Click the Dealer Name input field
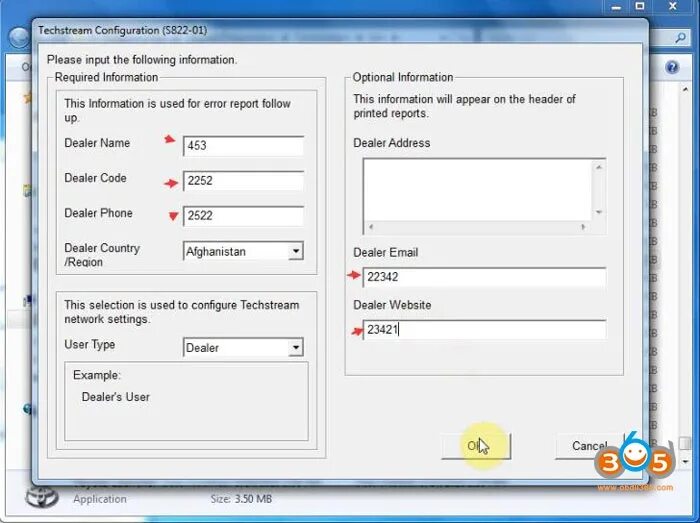 click(x=243, y=145)
